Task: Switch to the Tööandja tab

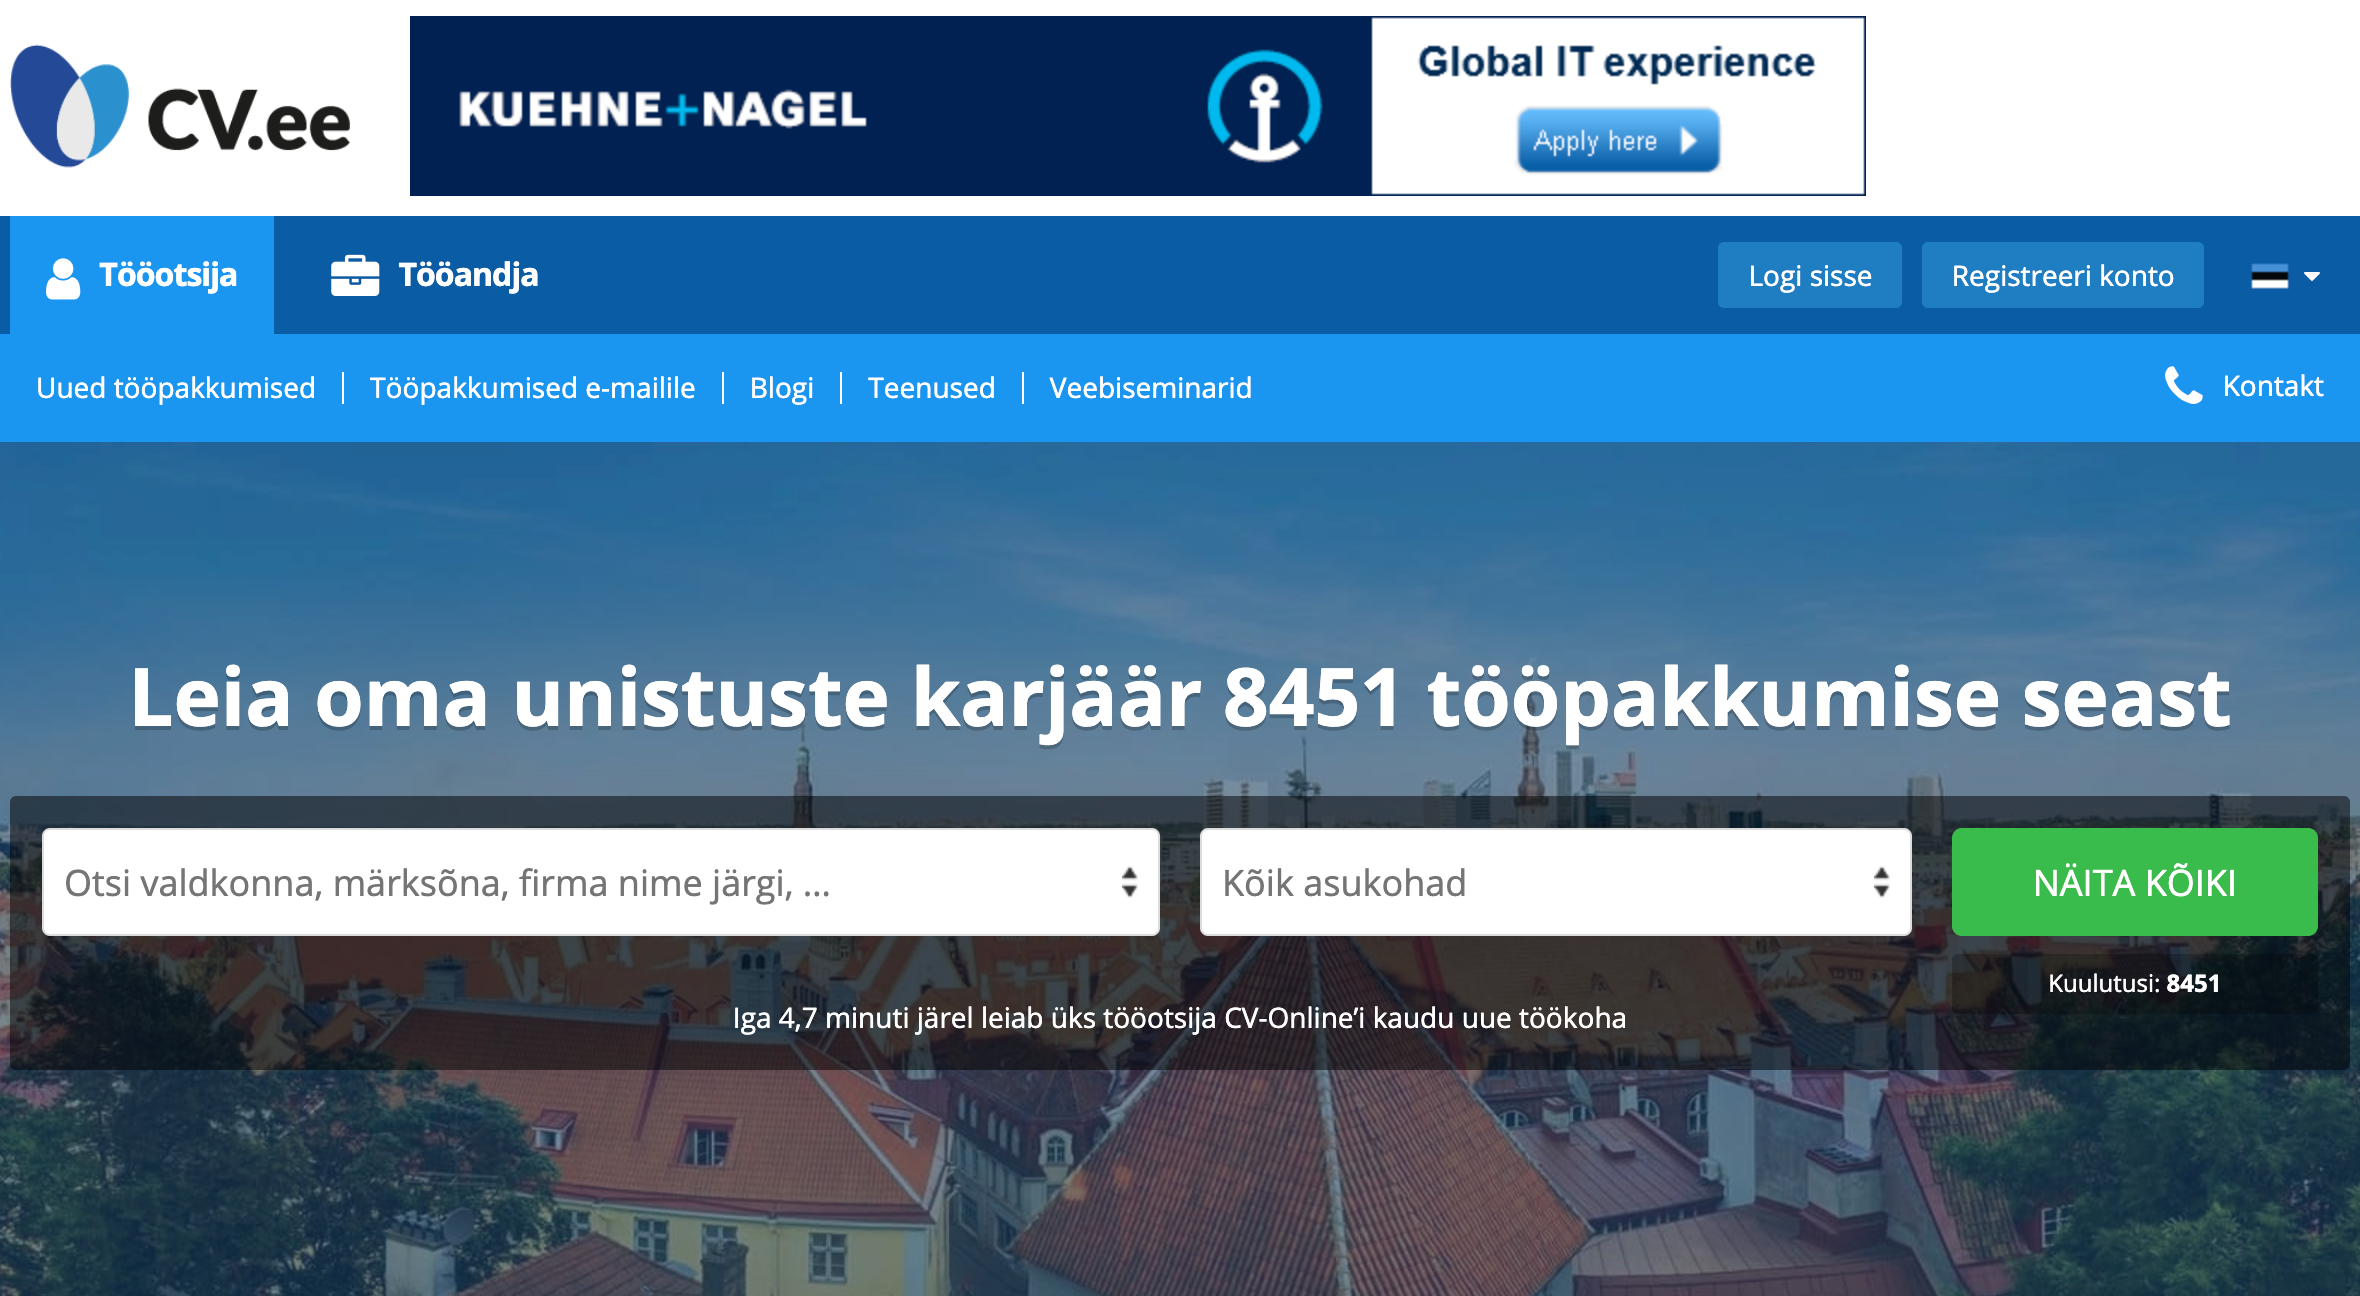Action: tap(434, 275)
